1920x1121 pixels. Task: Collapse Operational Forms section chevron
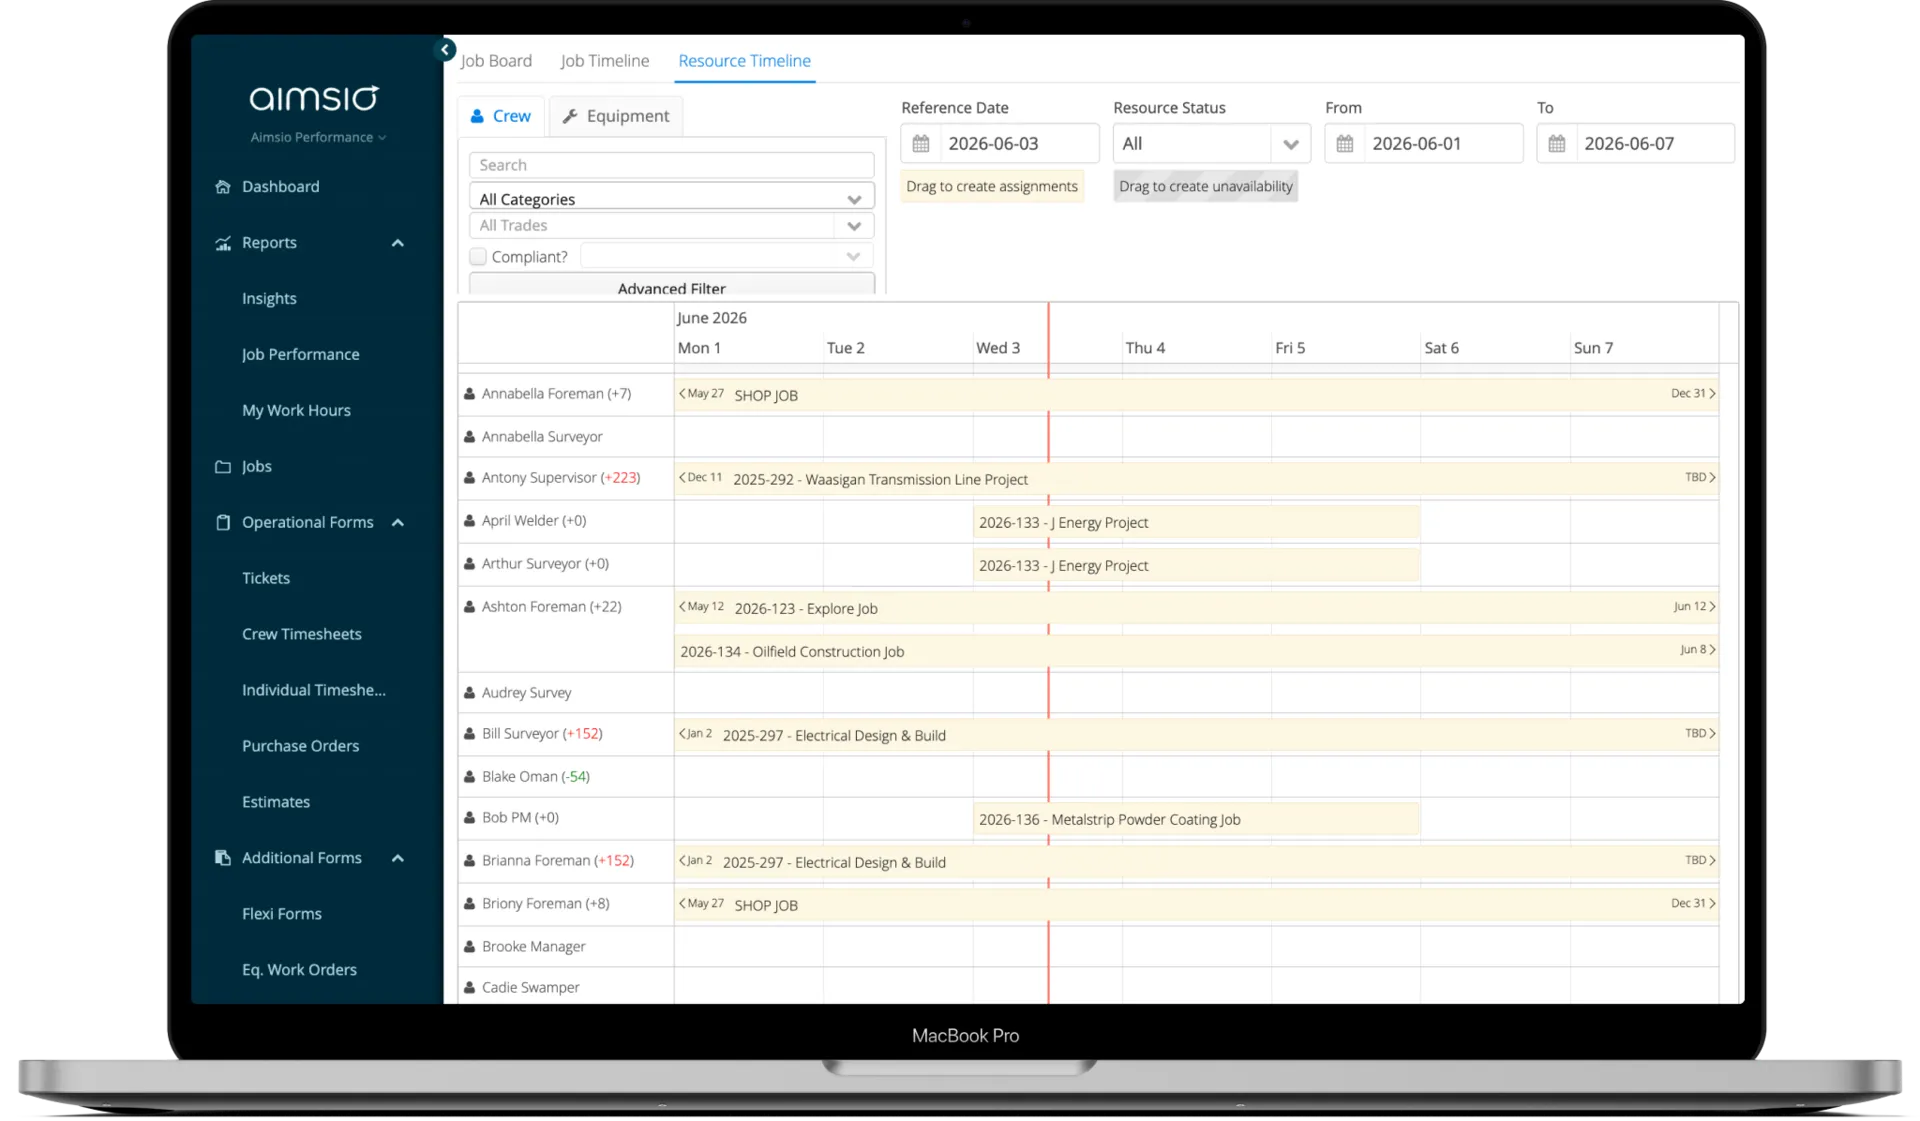[398, 522]
